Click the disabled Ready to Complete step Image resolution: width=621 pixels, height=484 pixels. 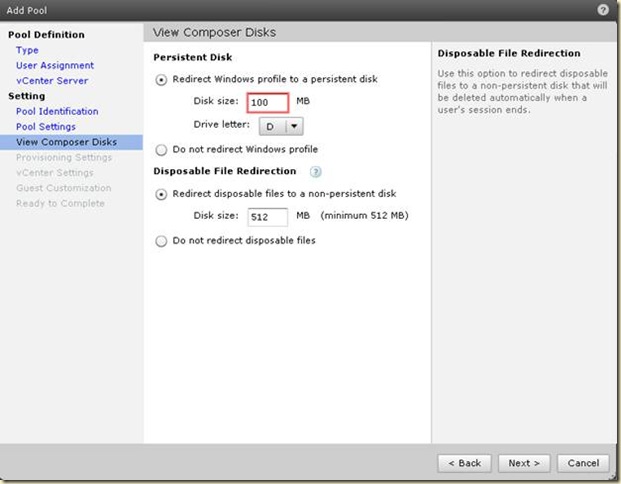pyautogui.click(x=60, y=204)
